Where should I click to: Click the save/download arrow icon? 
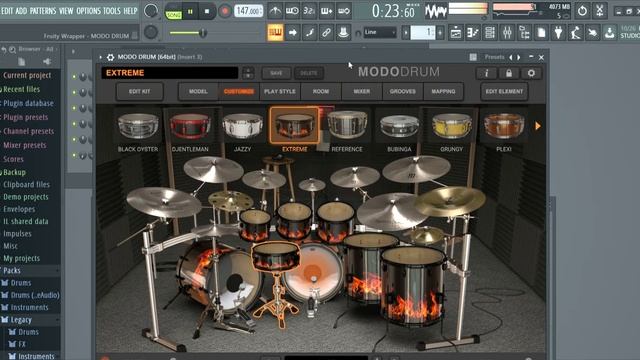pos(609,32)
